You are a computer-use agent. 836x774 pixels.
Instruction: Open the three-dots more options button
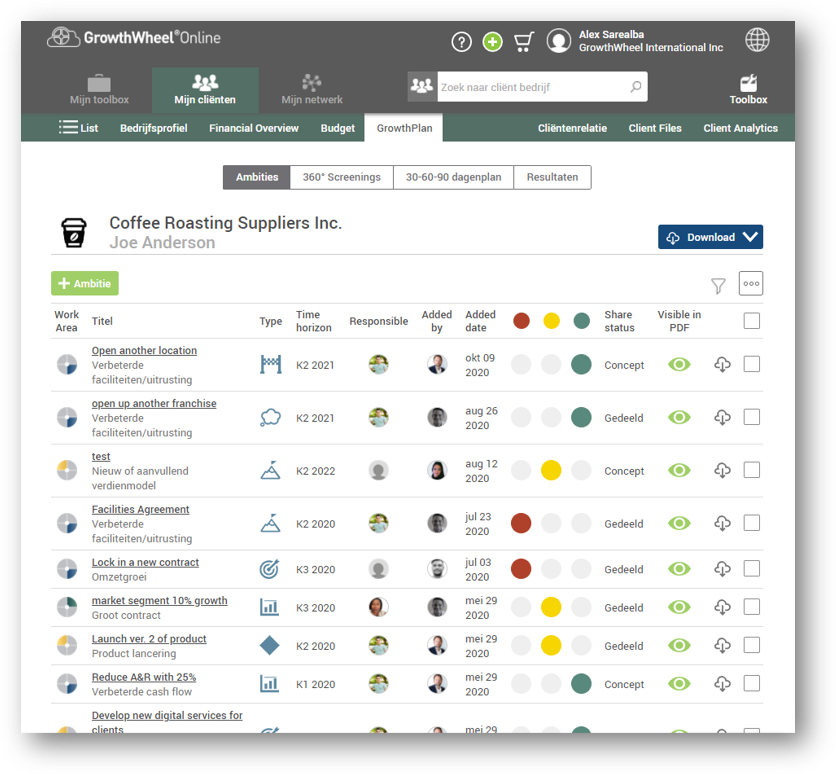751,283
